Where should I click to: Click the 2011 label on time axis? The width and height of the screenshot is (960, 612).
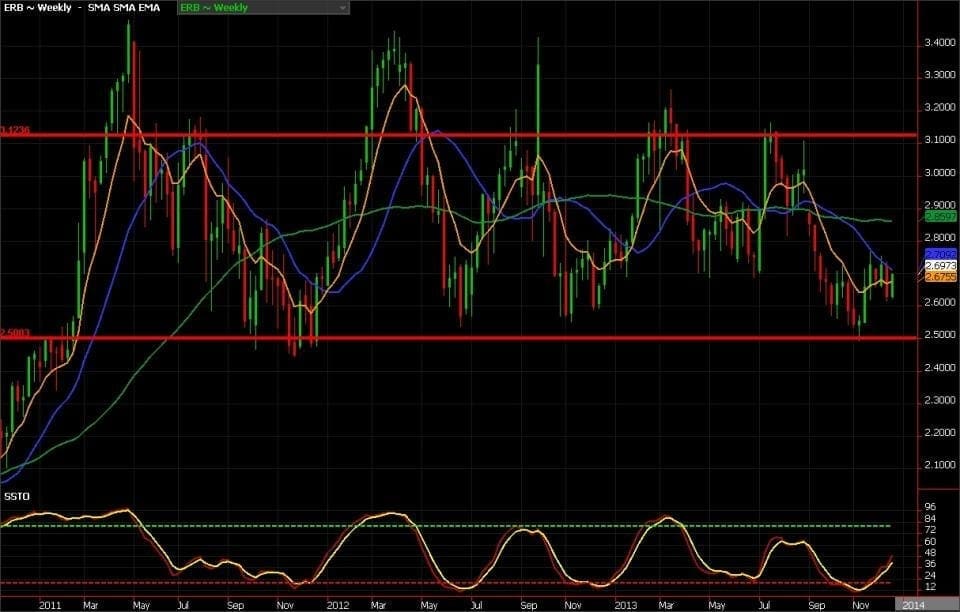point(51,605)
